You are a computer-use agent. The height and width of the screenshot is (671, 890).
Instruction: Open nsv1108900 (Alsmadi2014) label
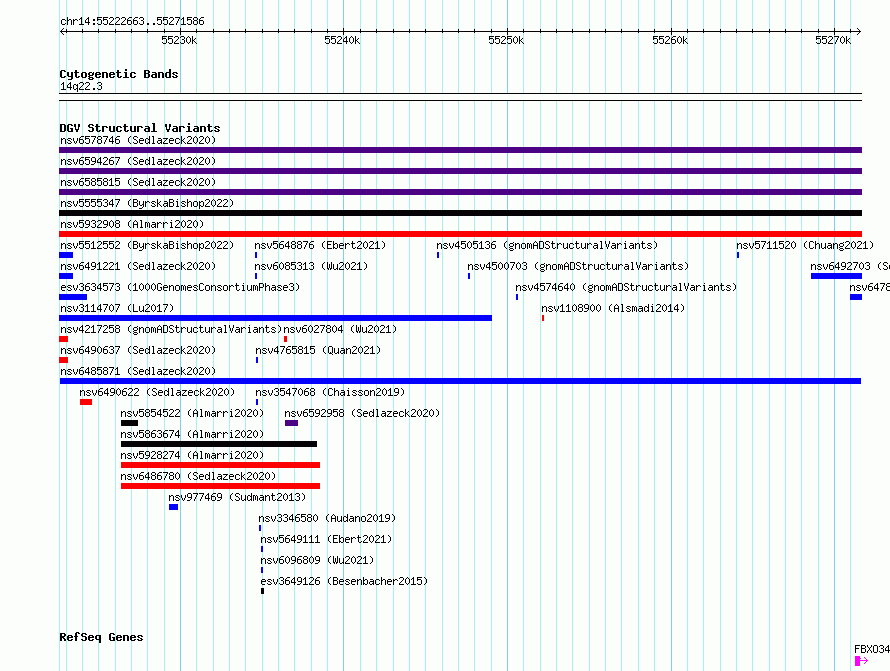pyautogui.click(x=613, y=308)
